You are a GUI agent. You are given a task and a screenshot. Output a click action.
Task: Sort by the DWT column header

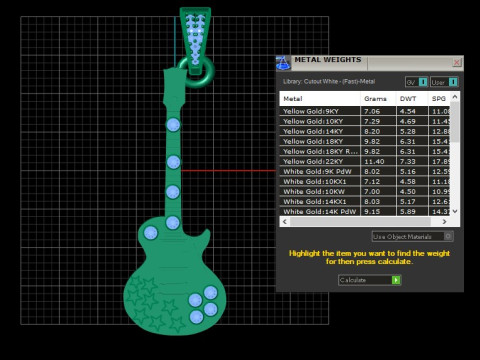point(412,99)
